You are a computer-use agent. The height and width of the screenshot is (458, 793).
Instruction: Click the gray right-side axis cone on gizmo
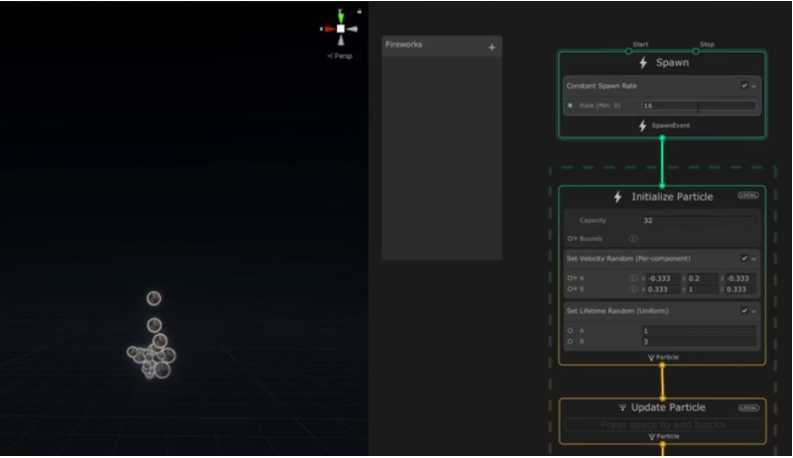click(x=353, y=29)
